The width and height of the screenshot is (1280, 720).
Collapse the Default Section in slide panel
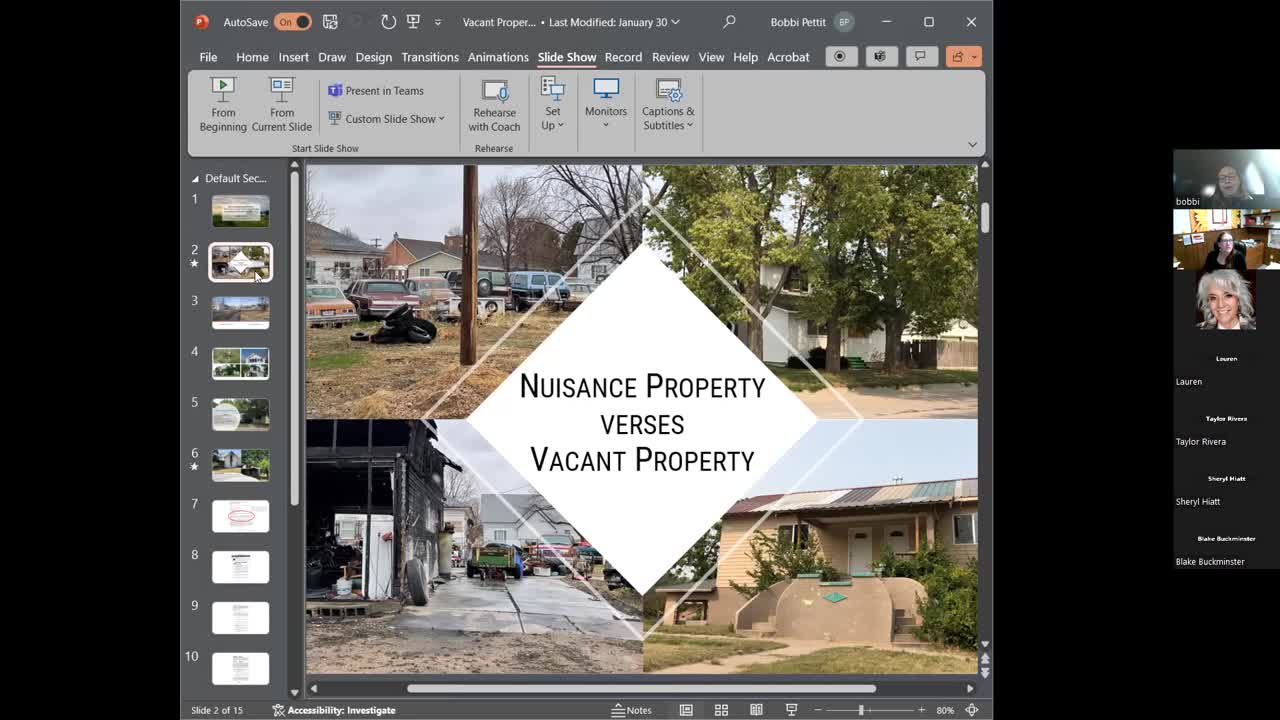195,179
